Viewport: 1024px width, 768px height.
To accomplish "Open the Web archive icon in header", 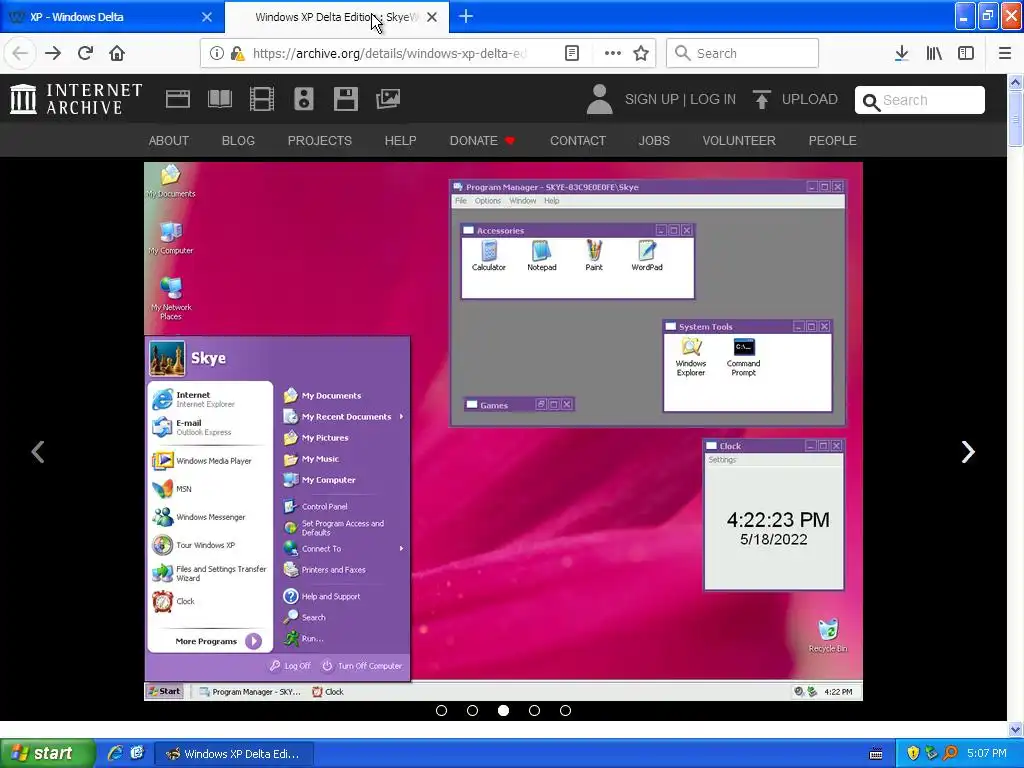I will pyautogui.click(x=178, y=99).
